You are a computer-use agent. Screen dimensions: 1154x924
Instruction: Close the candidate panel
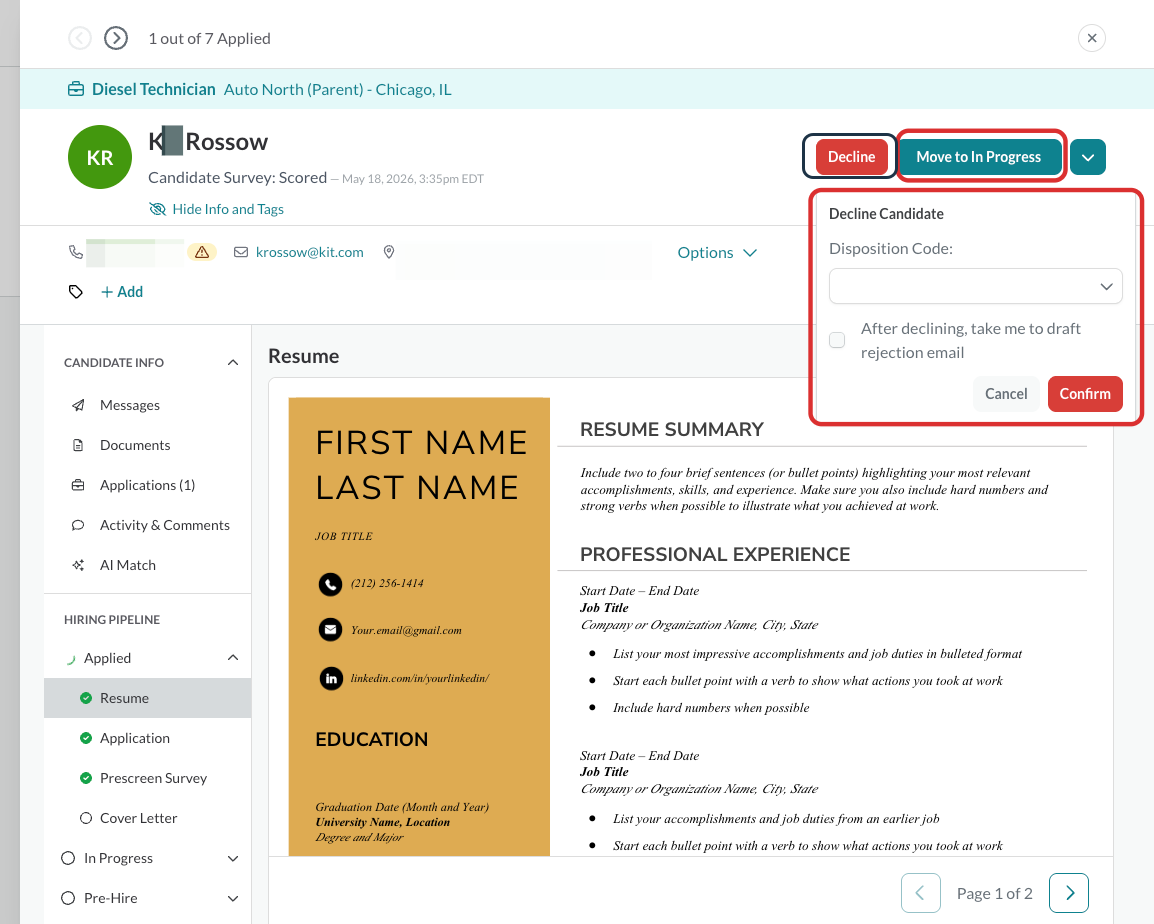[1091, 38]
